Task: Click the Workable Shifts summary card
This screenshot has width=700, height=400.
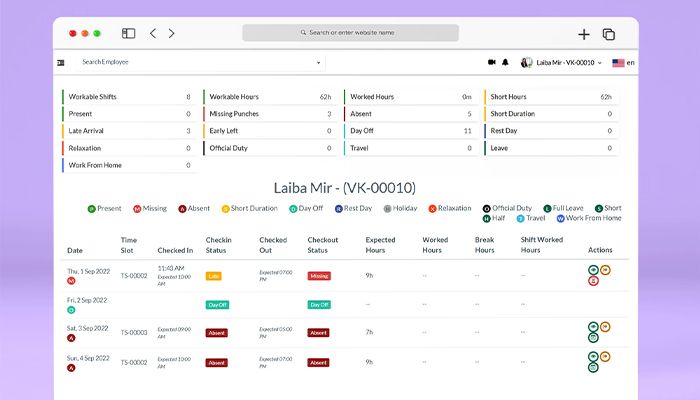Action: click(129, 97)
